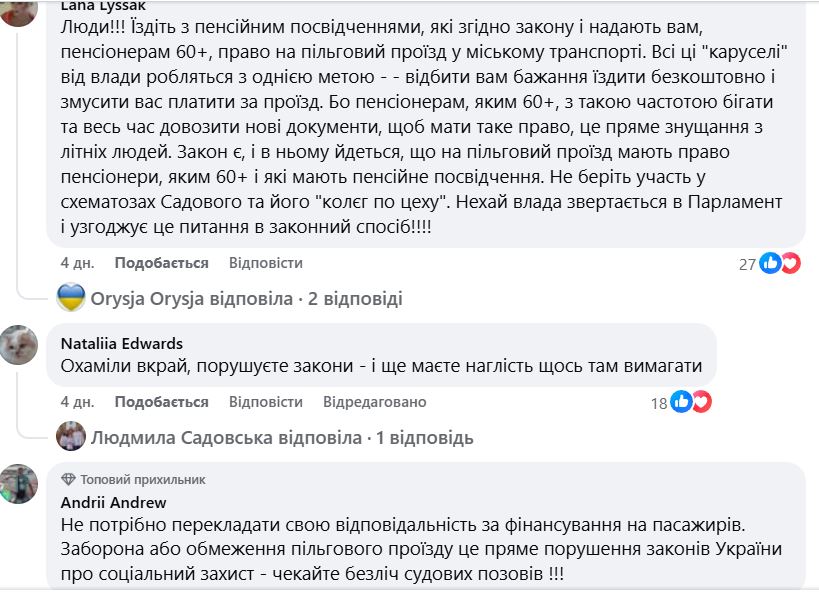Expand Людмила Садовська's 1 reply thread

point(282,437)
